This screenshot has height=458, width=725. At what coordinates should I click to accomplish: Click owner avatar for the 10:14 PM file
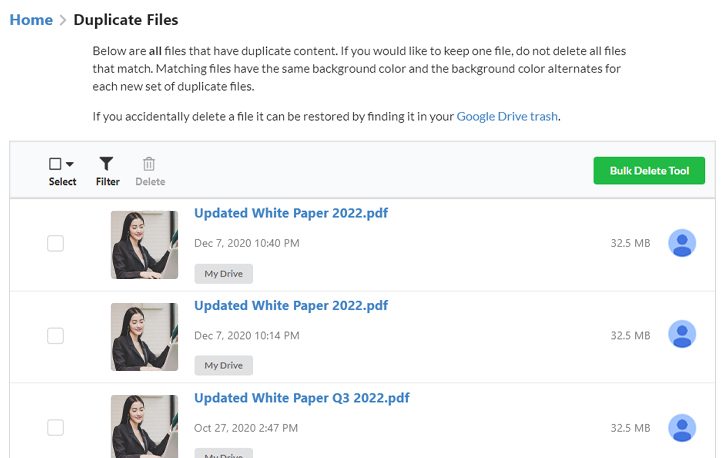coord(682,334)
